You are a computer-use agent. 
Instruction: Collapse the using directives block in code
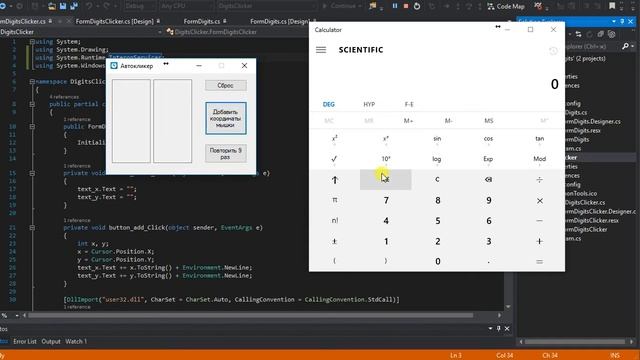[32, 42]
